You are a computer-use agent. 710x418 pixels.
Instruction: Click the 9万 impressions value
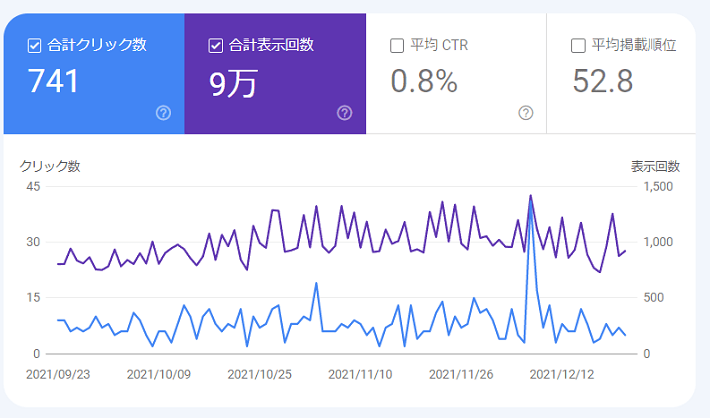tap(233, 83)
